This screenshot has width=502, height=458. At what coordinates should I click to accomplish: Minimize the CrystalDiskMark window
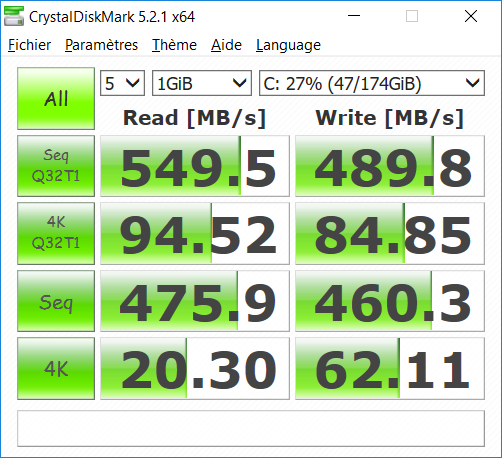point(354,16)
